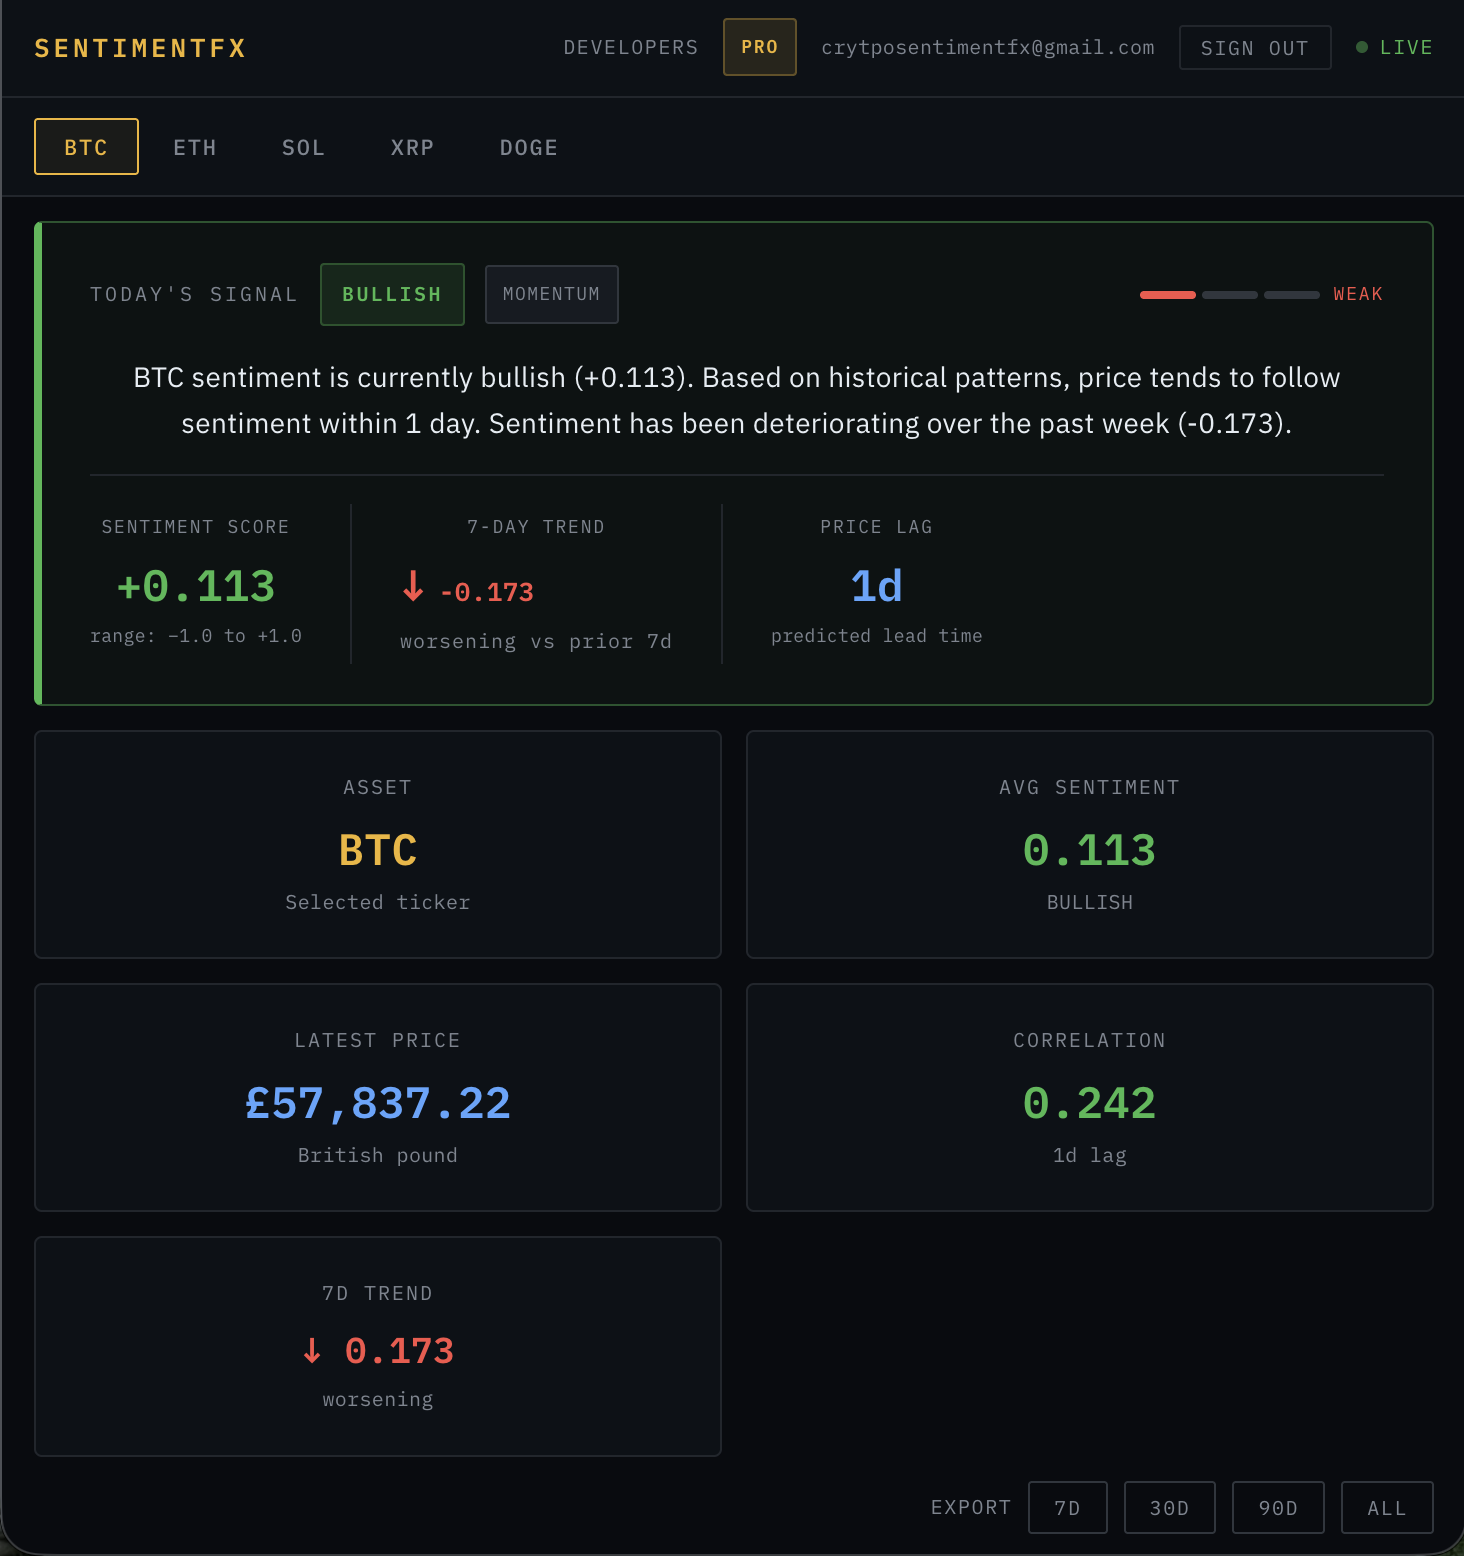Click the BTC sentiment summary paragraph
Viewport: 1464px width, 1556px height.
click(737, 400)
